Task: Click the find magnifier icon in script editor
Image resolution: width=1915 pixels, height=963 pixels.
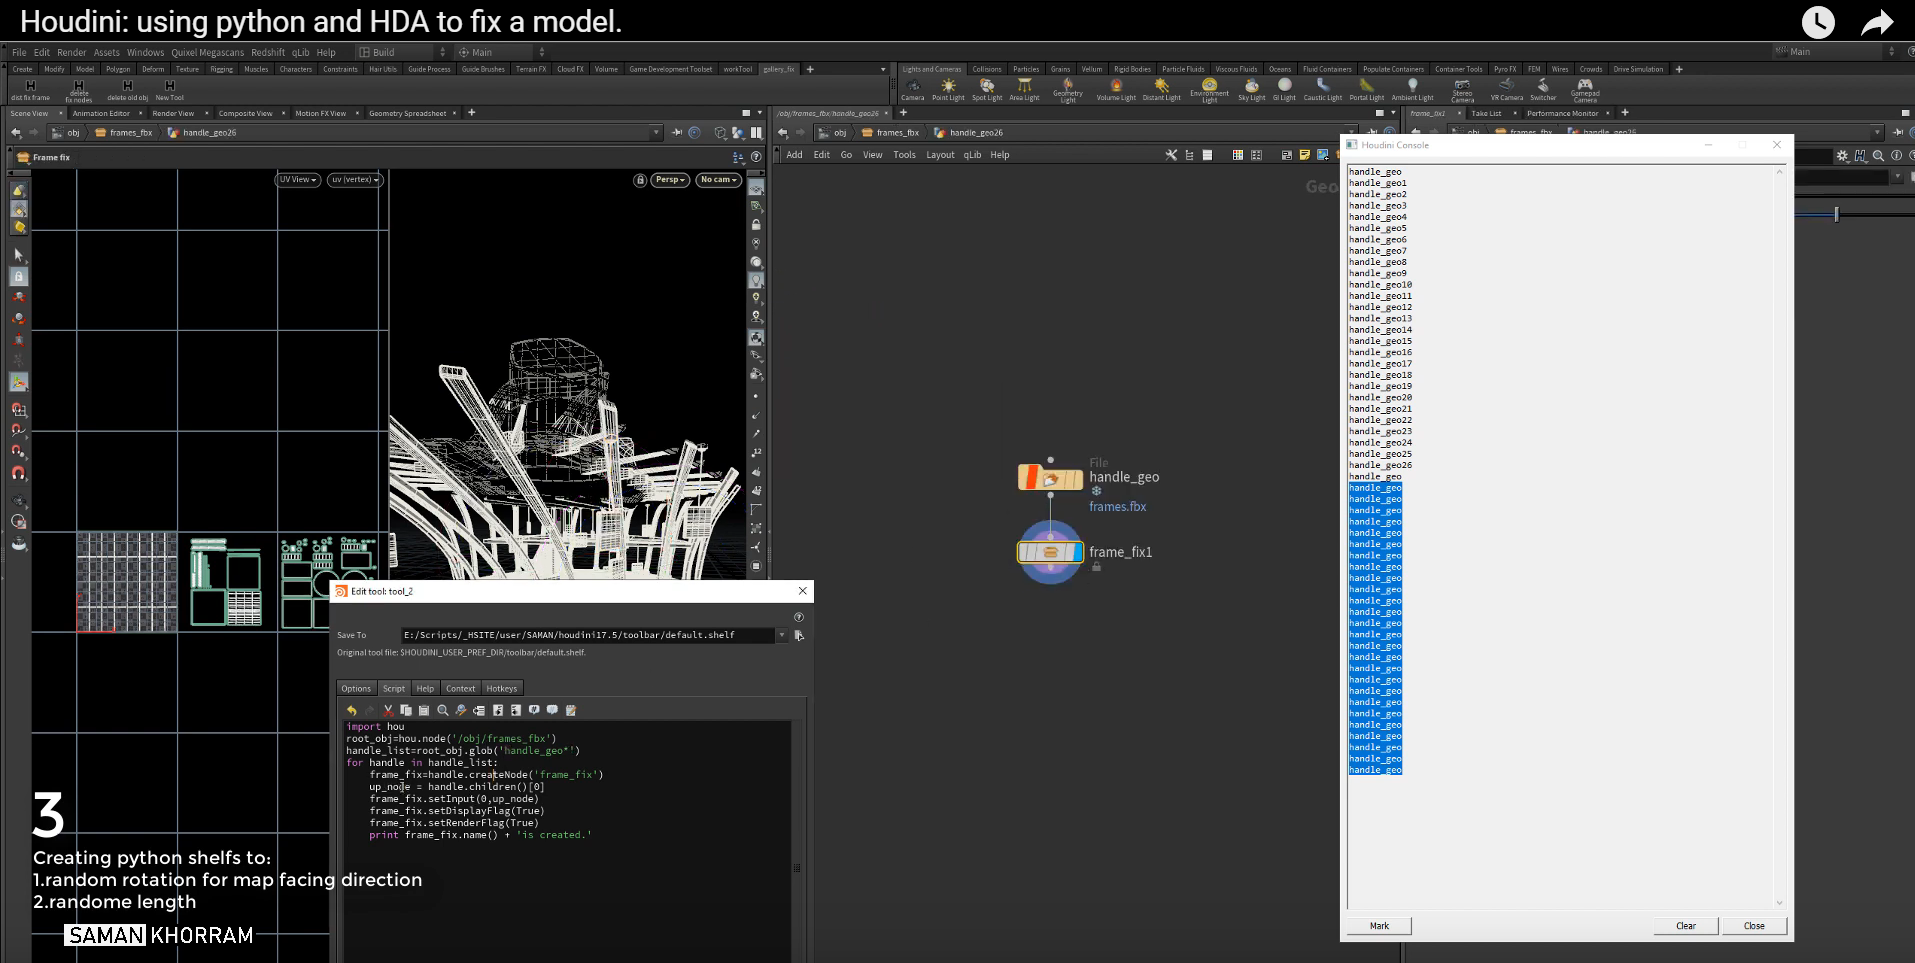Action: (442, 710)
